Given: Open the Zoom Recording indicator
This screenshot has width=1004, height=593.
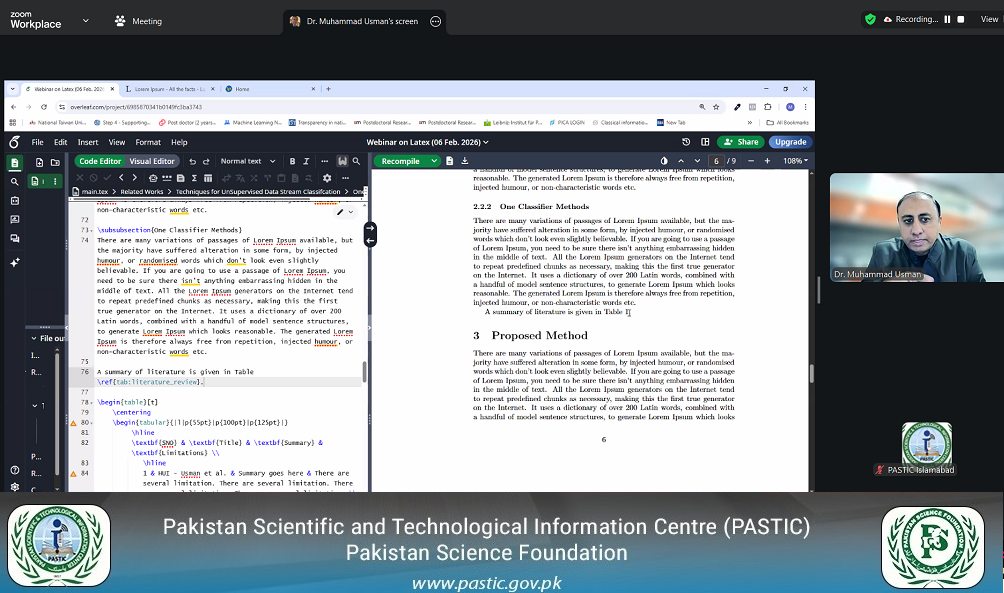Looking at the screenshot, I should pyautogui.click(x=913, y=17).
